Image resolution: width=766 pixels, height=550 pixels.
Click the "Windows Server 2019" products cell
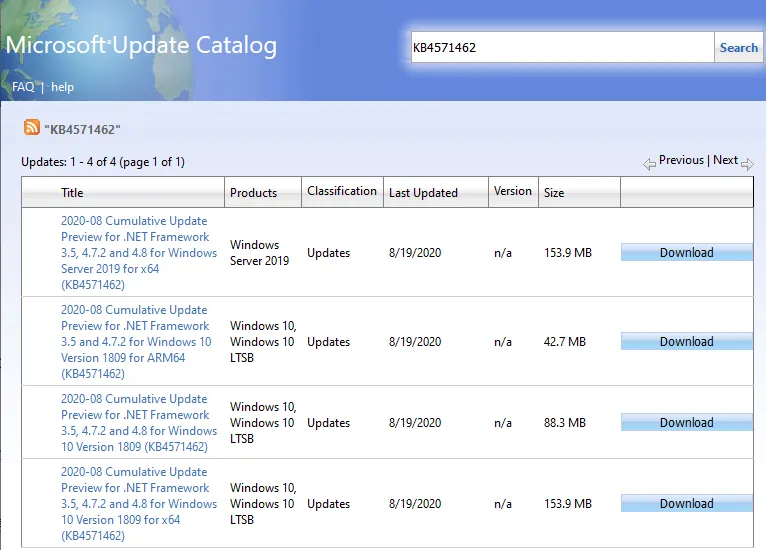(259, 253)
